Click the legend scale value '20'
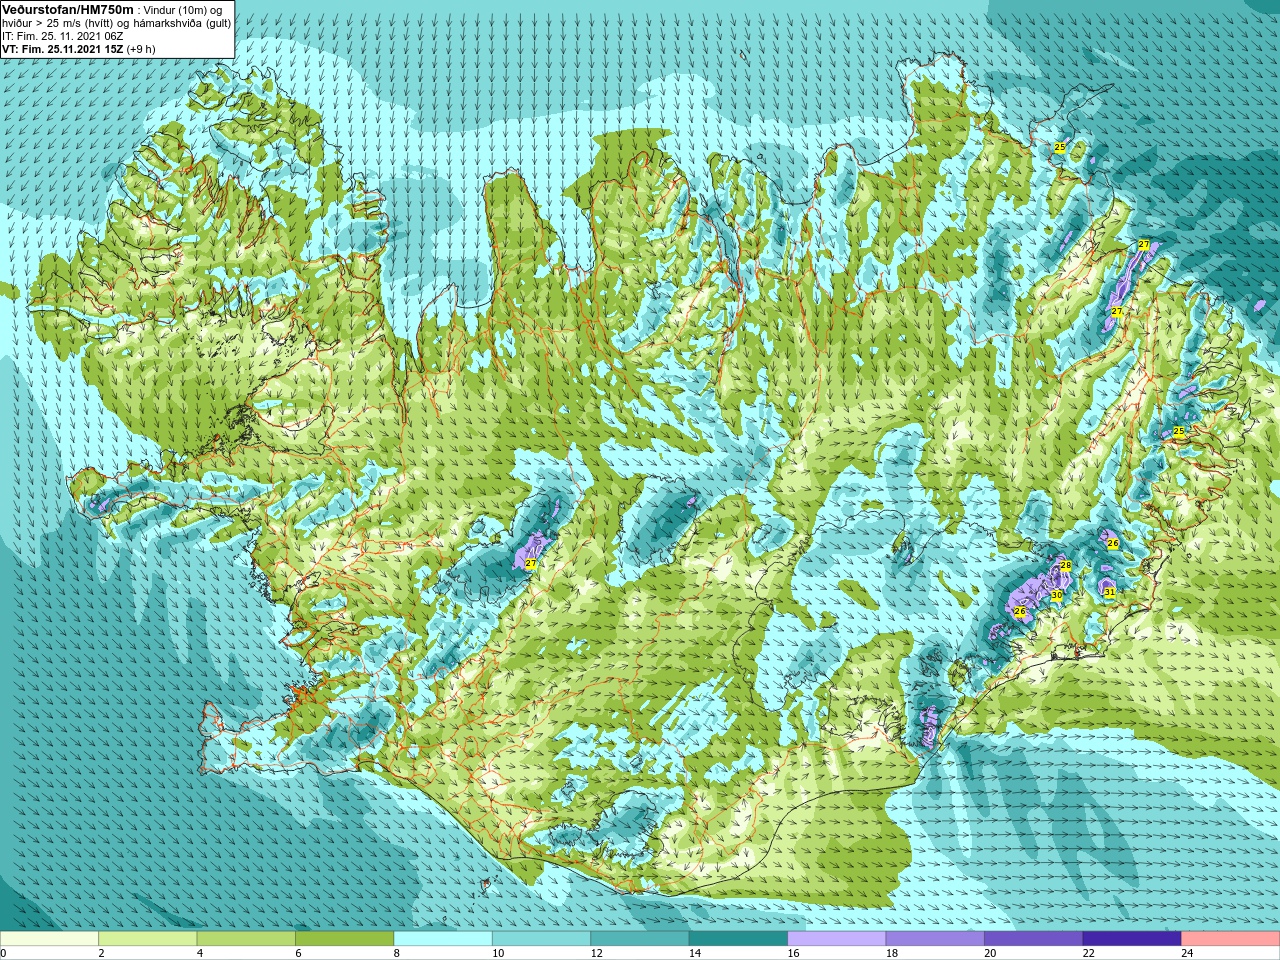Screen dimensions: 1280x960 (x=989, y=953)
